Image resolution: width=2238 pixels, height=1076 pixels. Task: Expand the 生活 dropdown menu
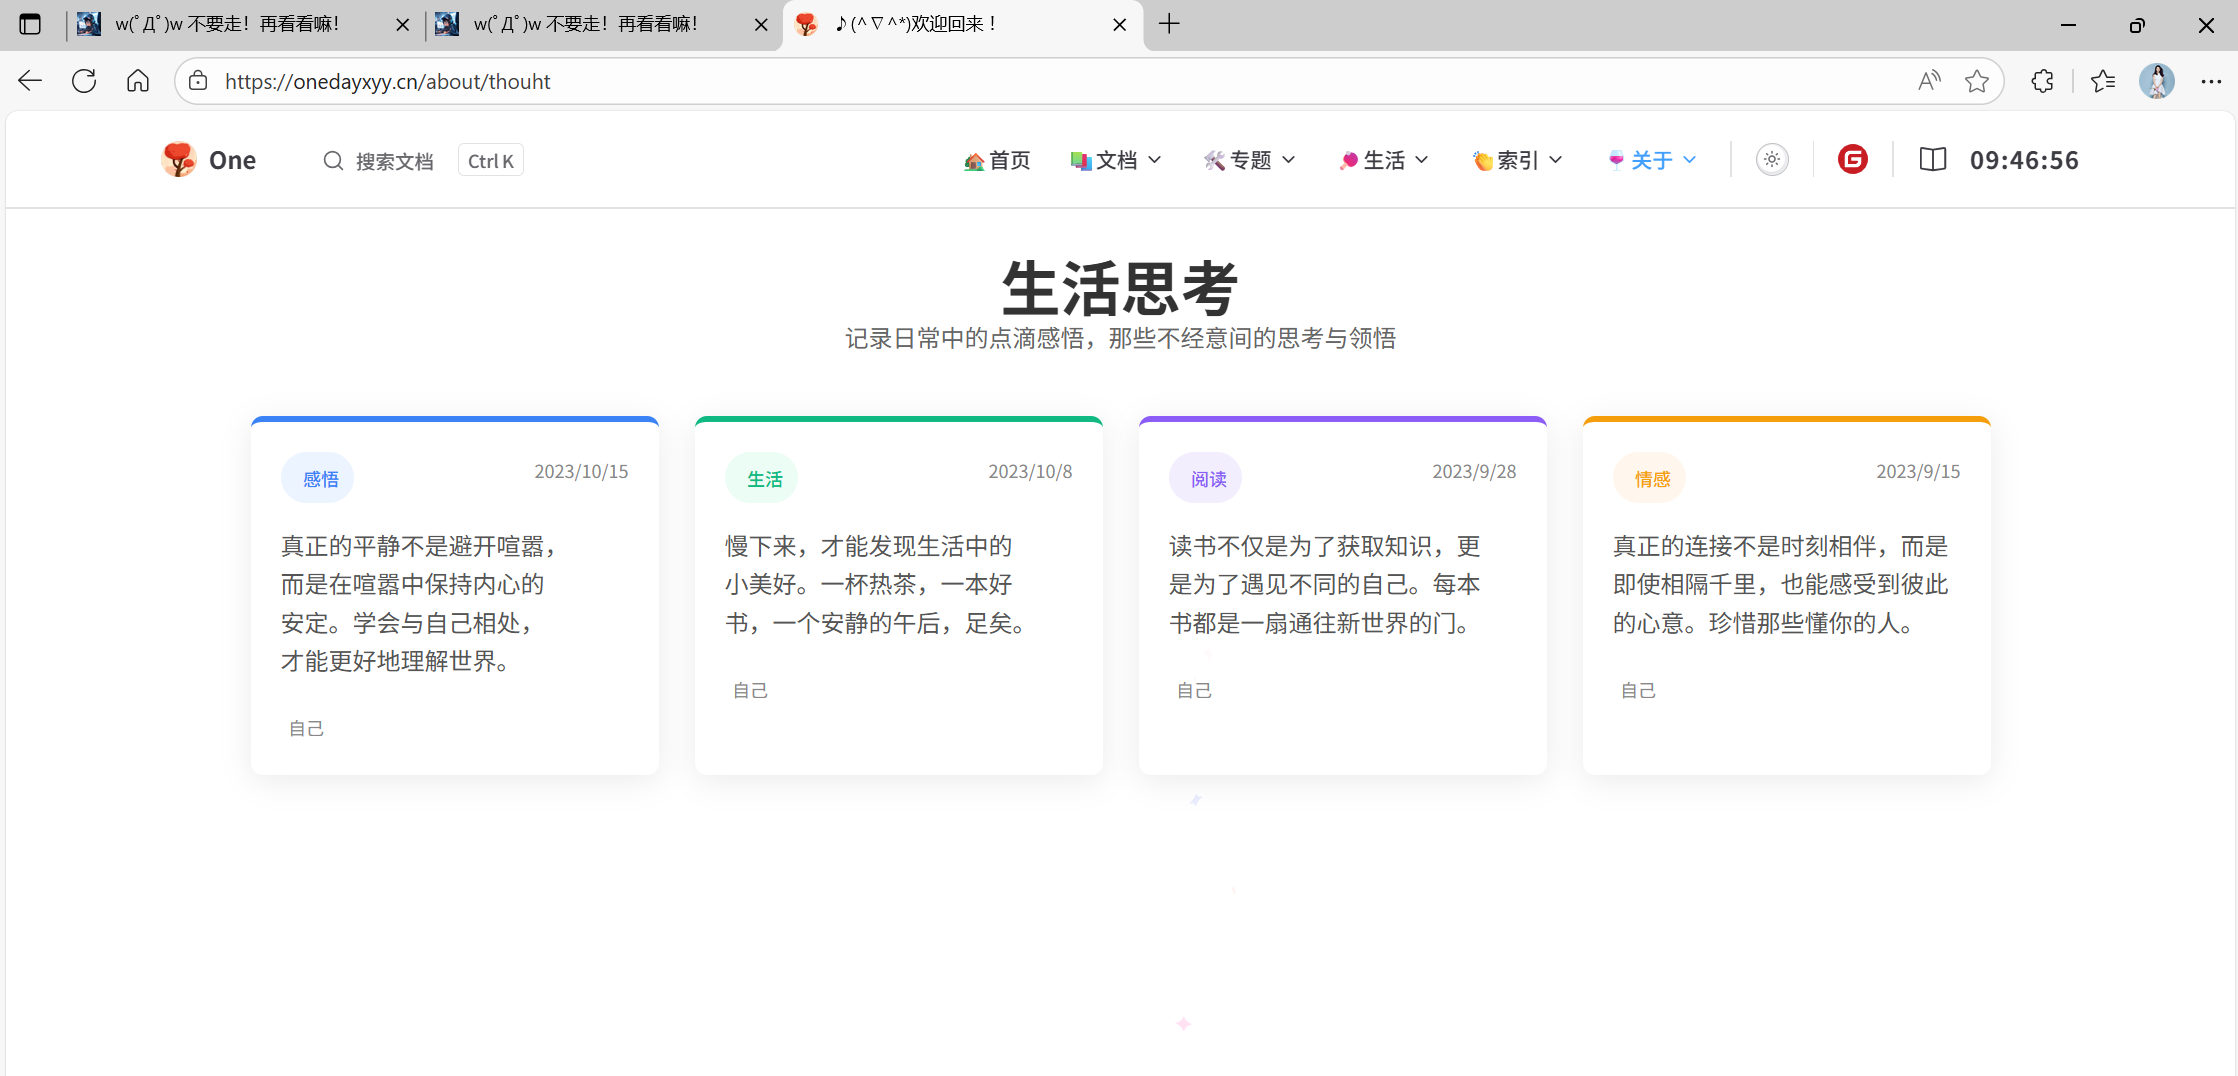1384,160
